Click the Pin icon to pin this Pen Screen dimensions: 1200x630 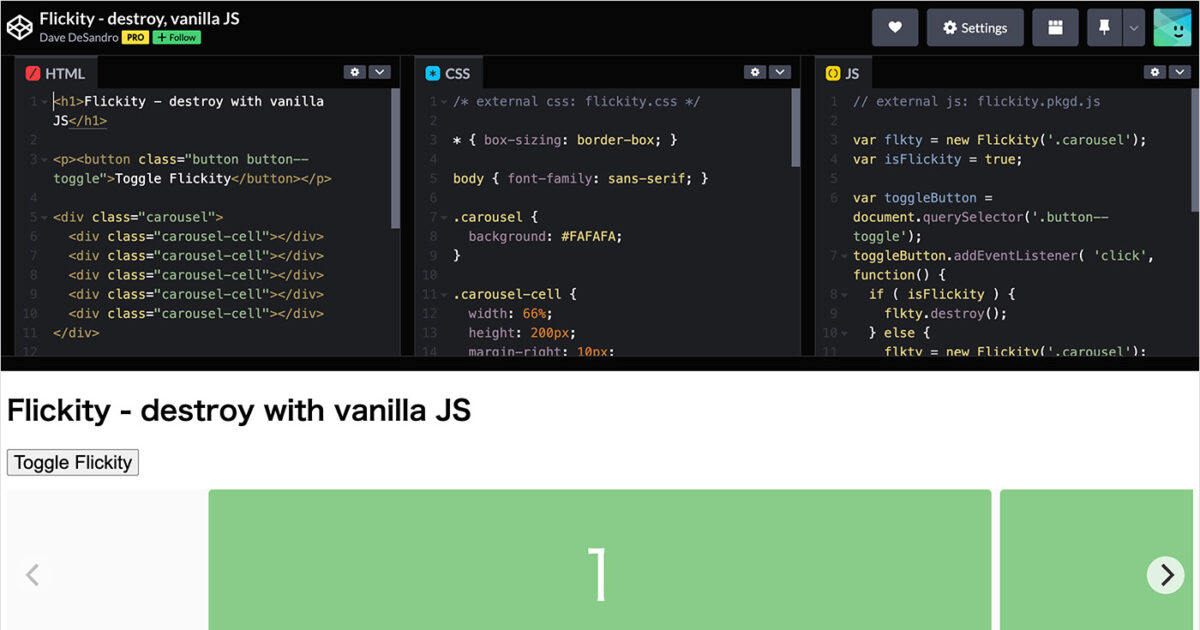tap(1106, 27)
